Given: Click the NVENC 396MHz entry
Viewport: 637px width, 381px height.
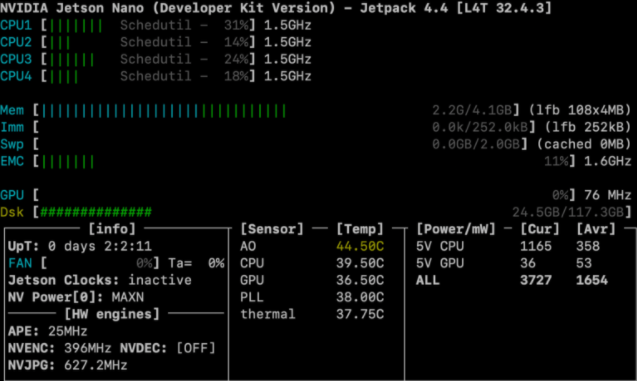Looking at the screenshot, I should click(x=59, y=349).
